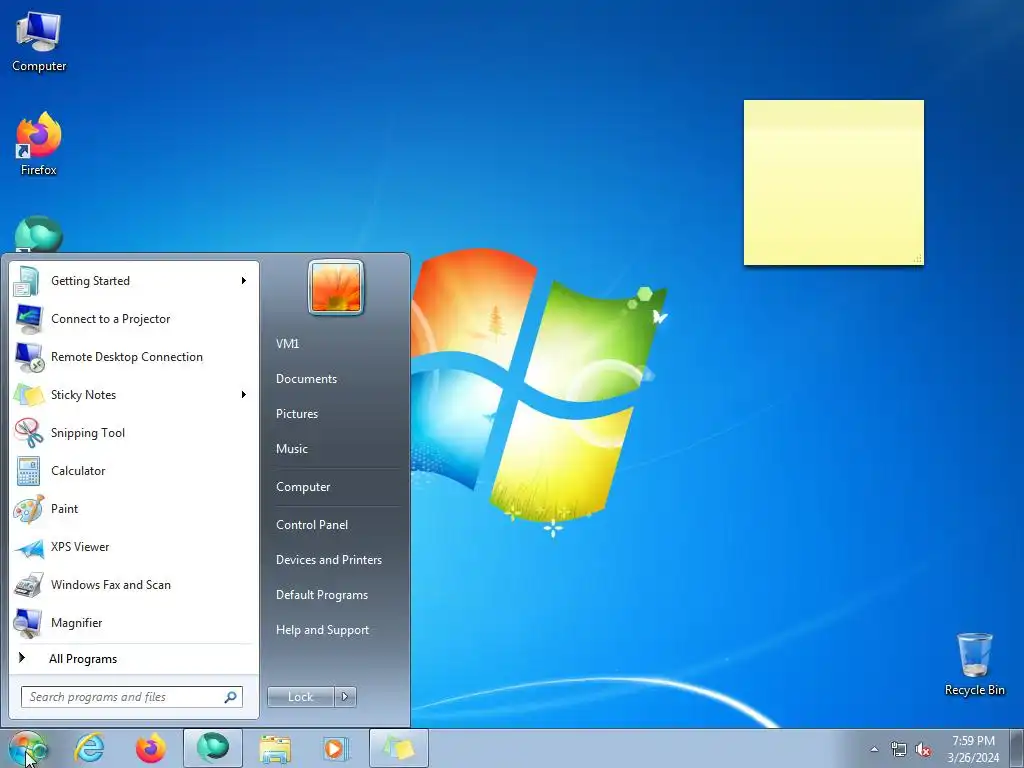Open Music from the Start menu
Screen dimensions: 1024x768
[292, 449]
